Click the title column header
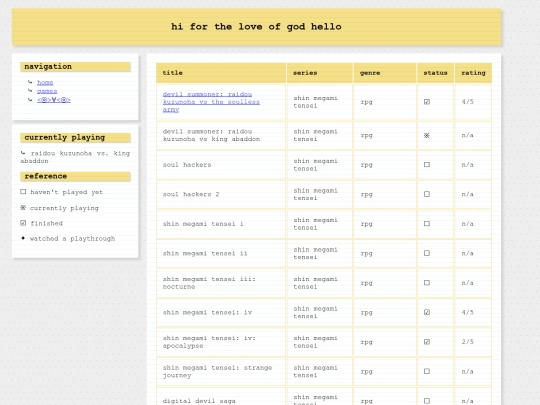The image size is (540, 405). click(x=221, y=73)
